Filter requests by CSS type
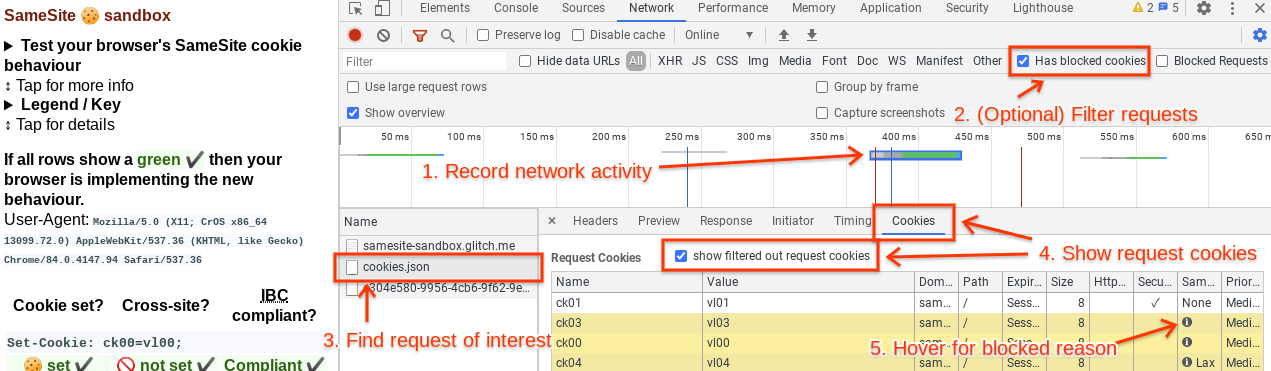This screenshot has width=1271, height=371. (727, 61)
